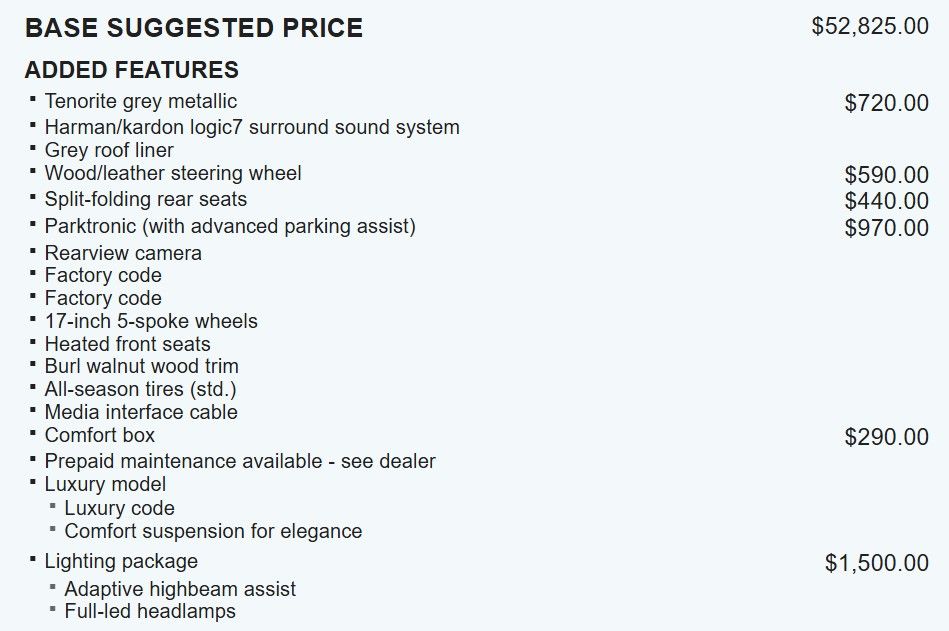Select Harman/kardon logic7 surround sound system

pyautogui.click(x=252, y=127)
